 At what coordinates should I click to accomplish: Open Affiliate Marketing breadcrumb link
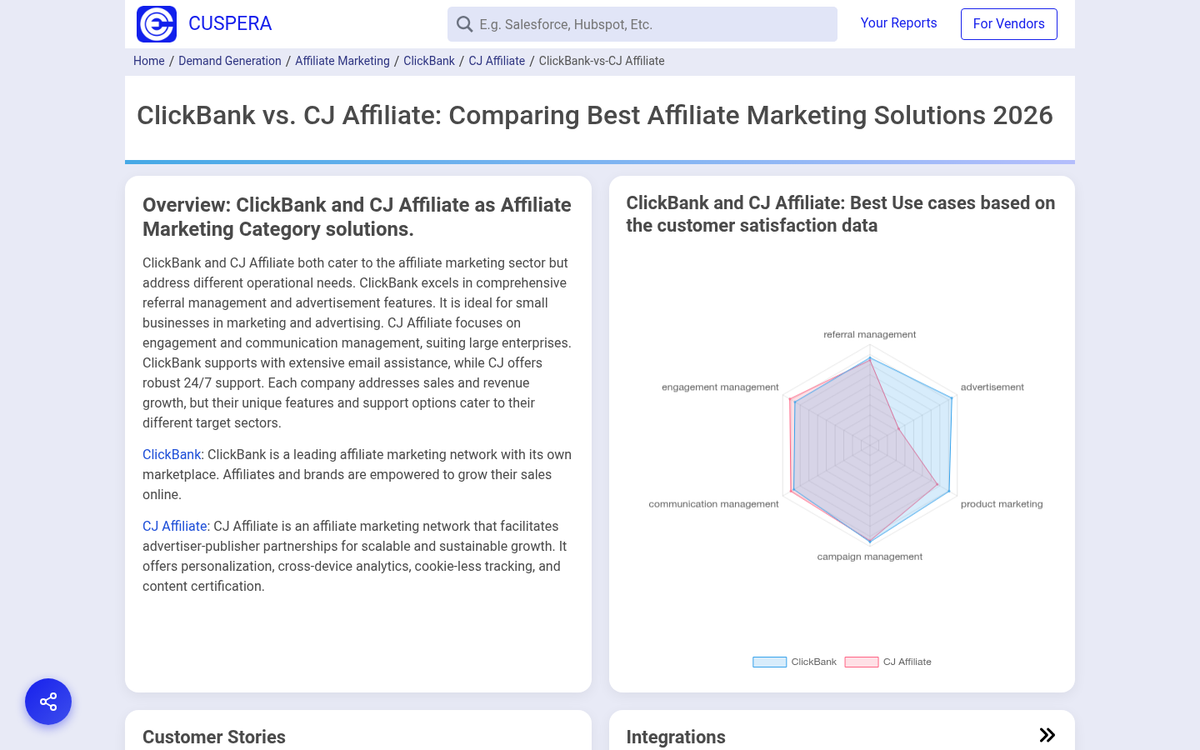(342, 60)
